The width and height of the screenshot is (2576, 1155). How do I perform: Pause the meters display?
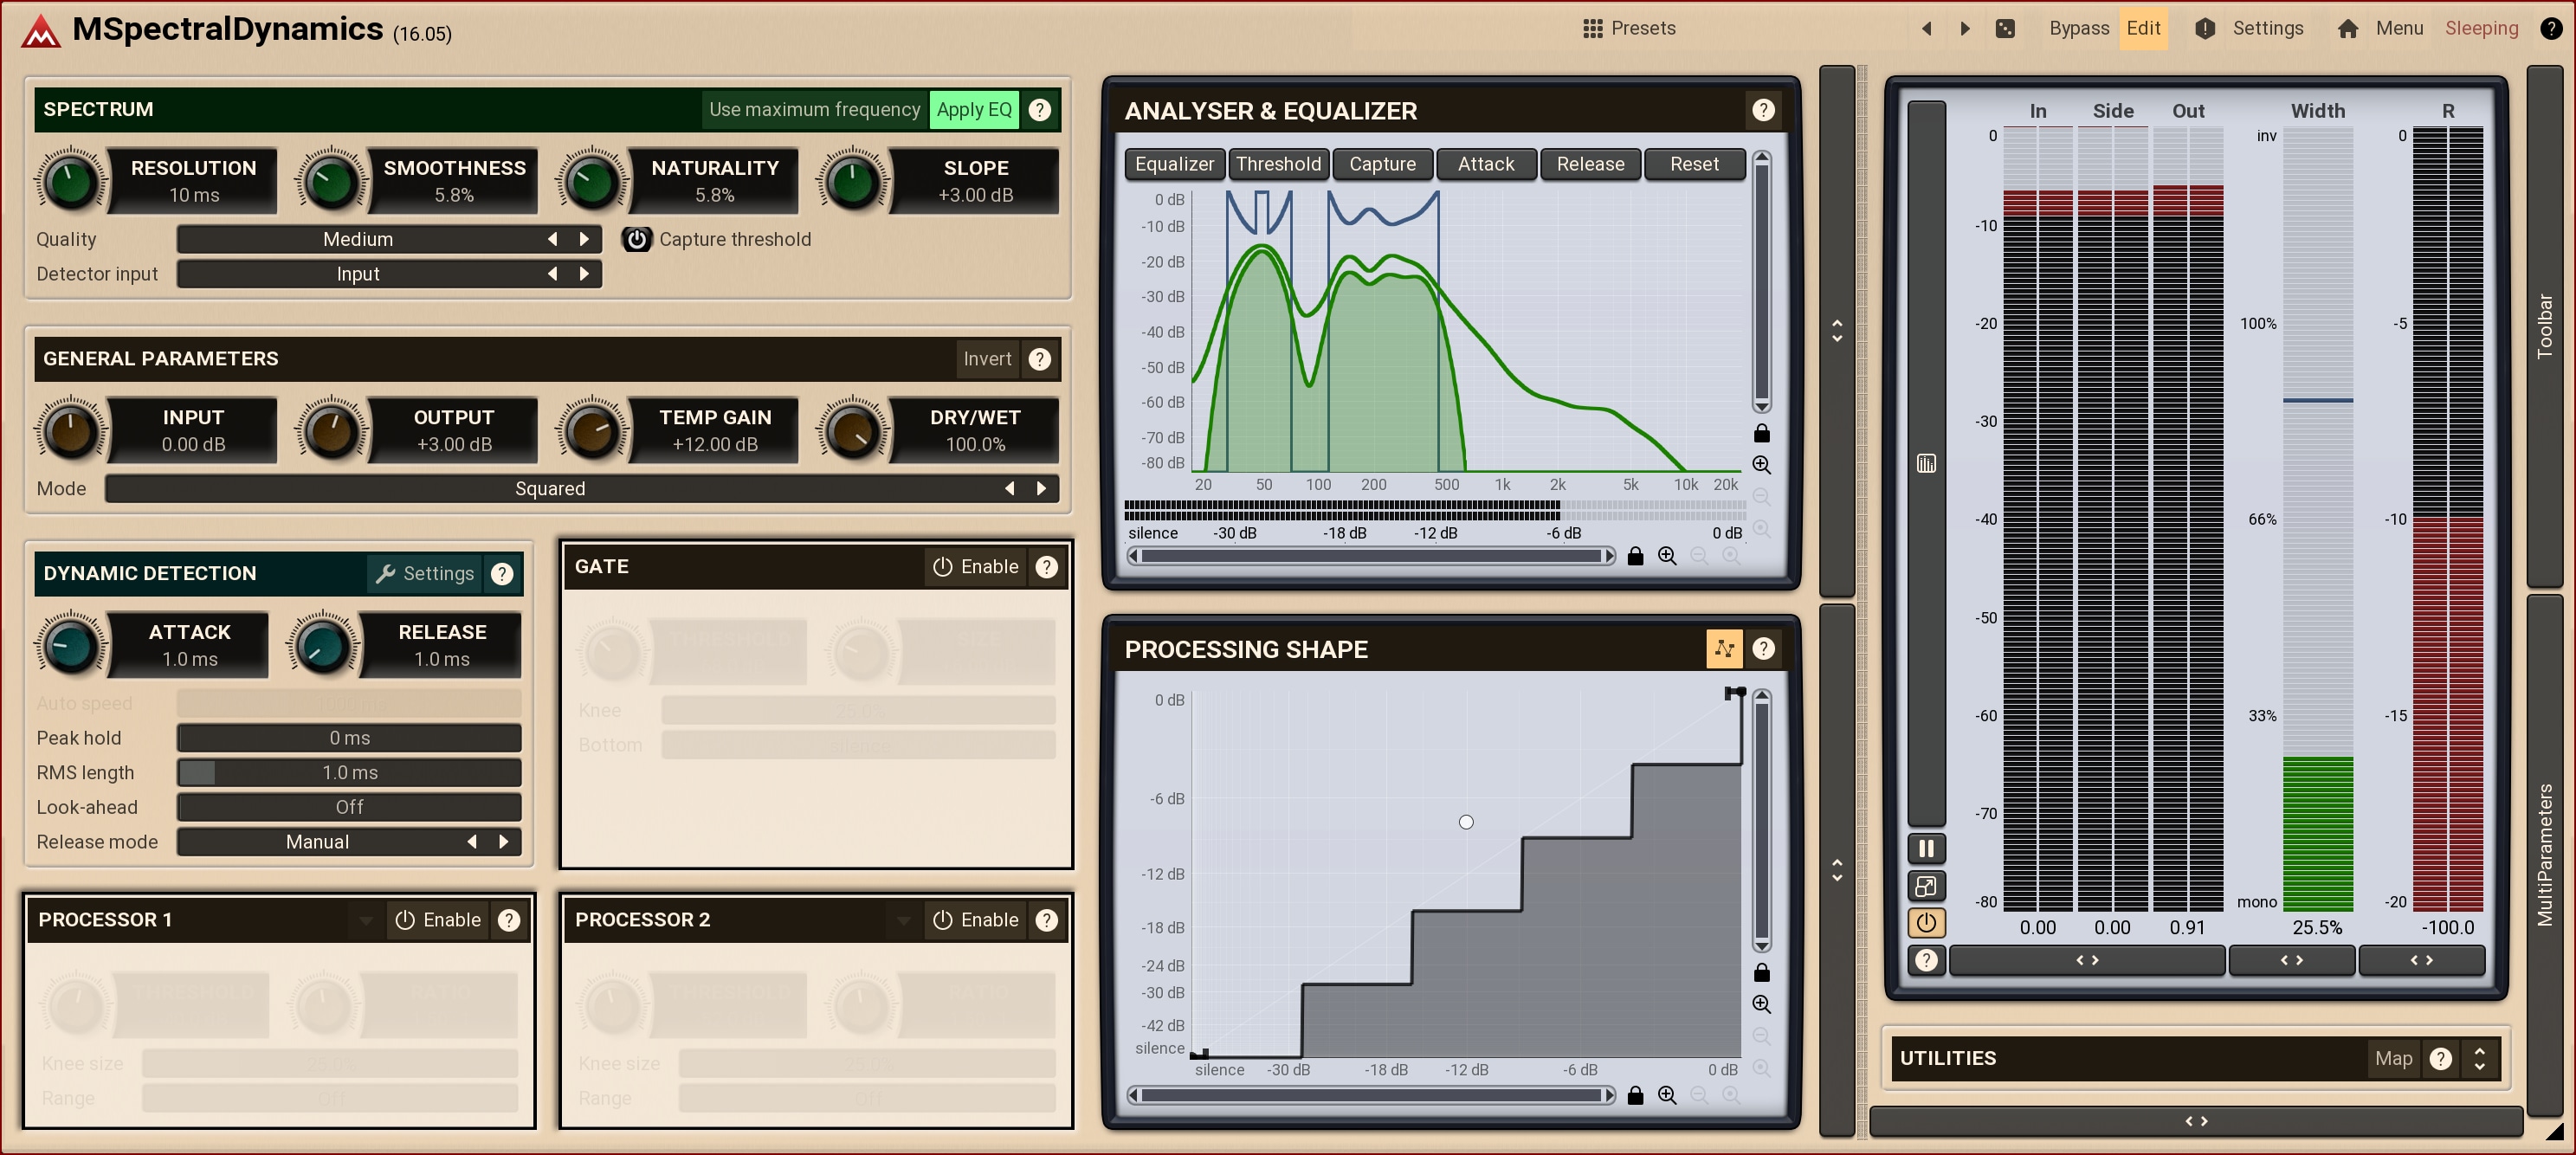(1926, 849)
